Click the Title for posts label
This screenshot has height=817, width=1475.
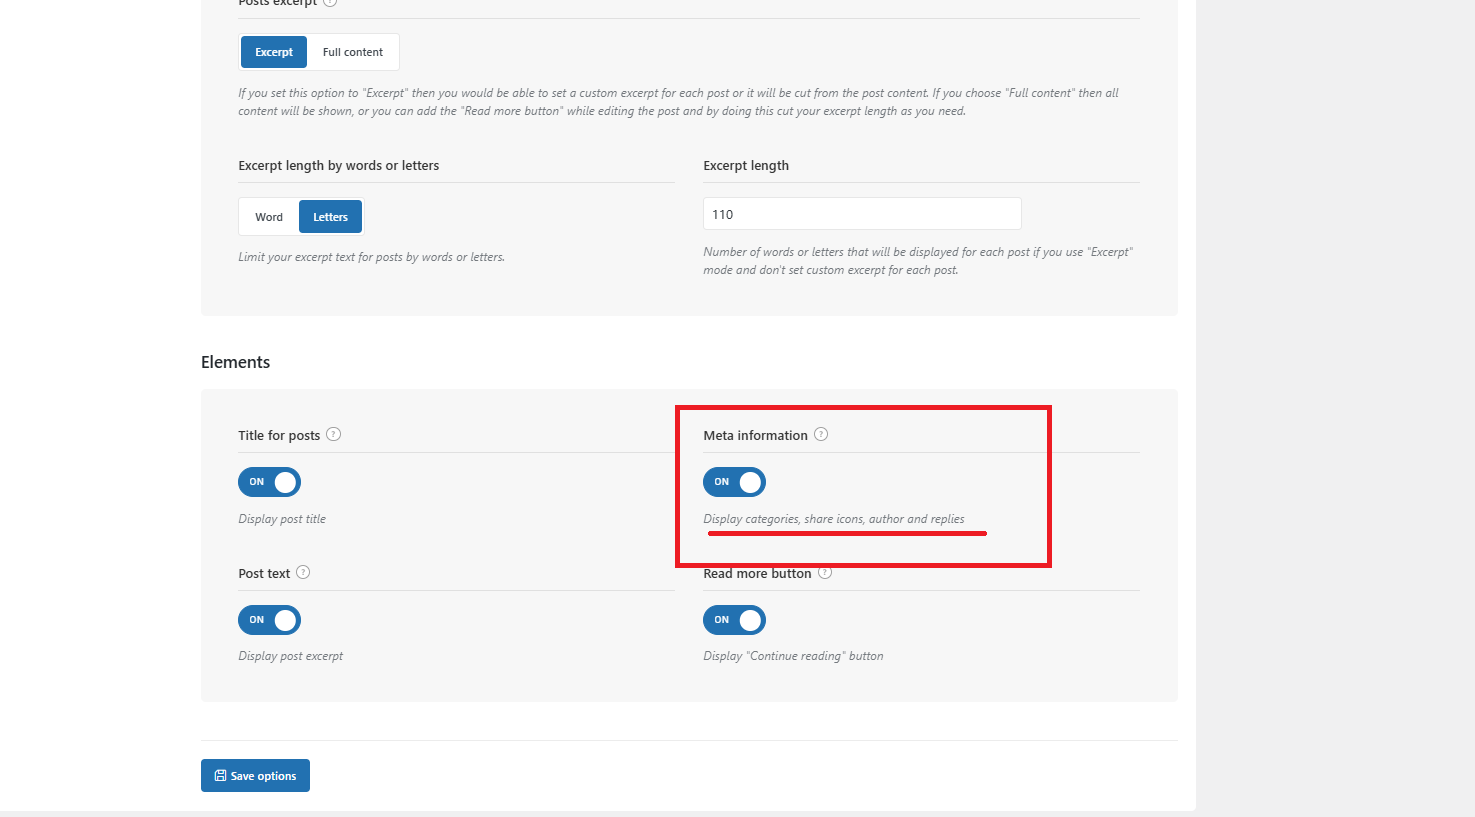[279, 435]
